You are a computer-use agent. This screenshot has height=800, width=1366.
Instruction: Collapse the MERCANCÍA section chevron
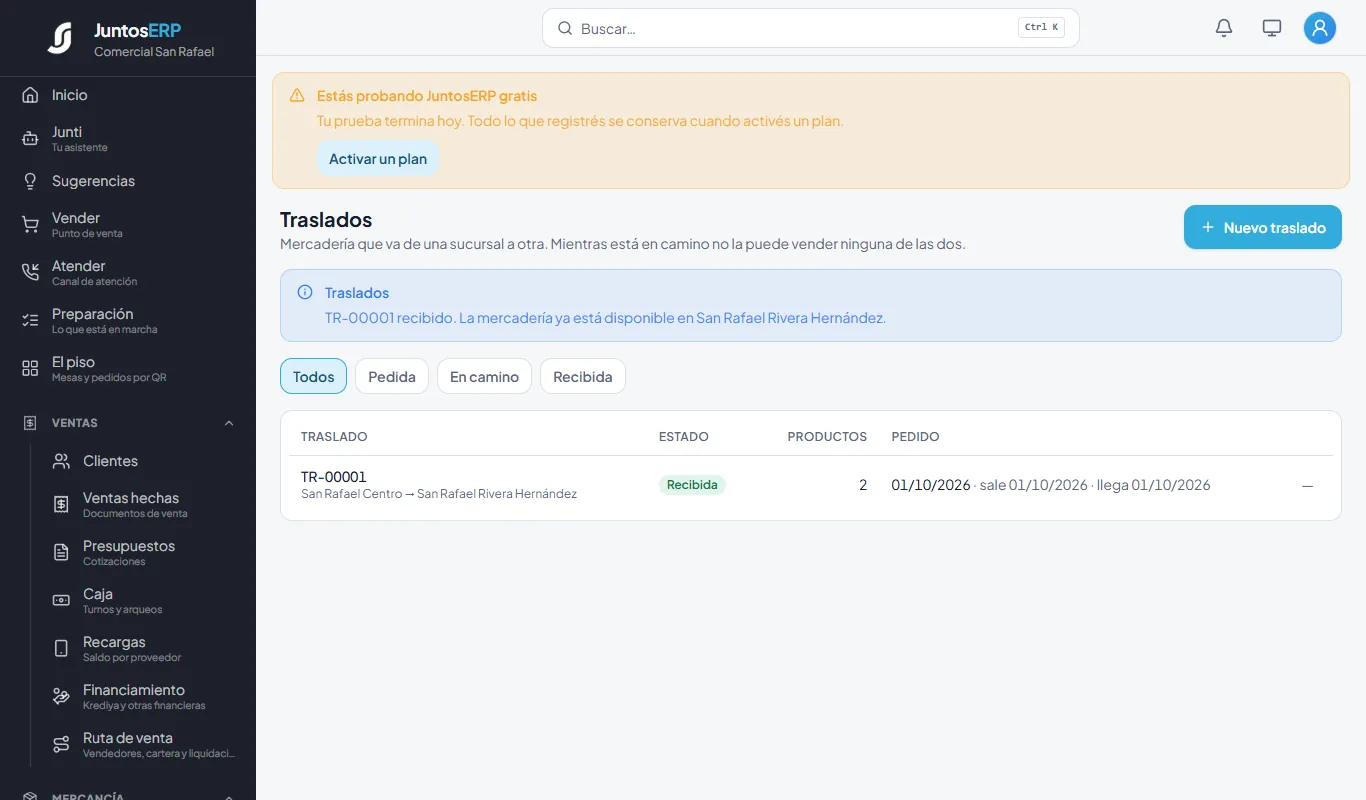click(x=229, y=797)
